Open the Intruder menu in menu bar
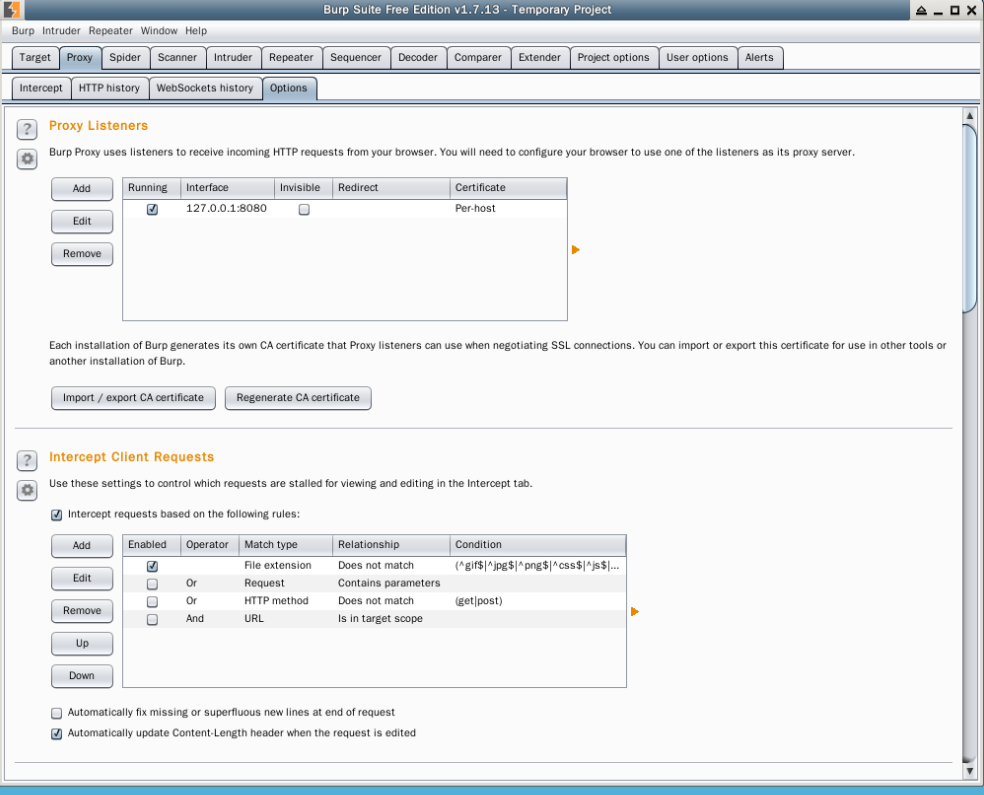This screenshot has height=795, width=984. pyautogui.click(x=62, y=31)
